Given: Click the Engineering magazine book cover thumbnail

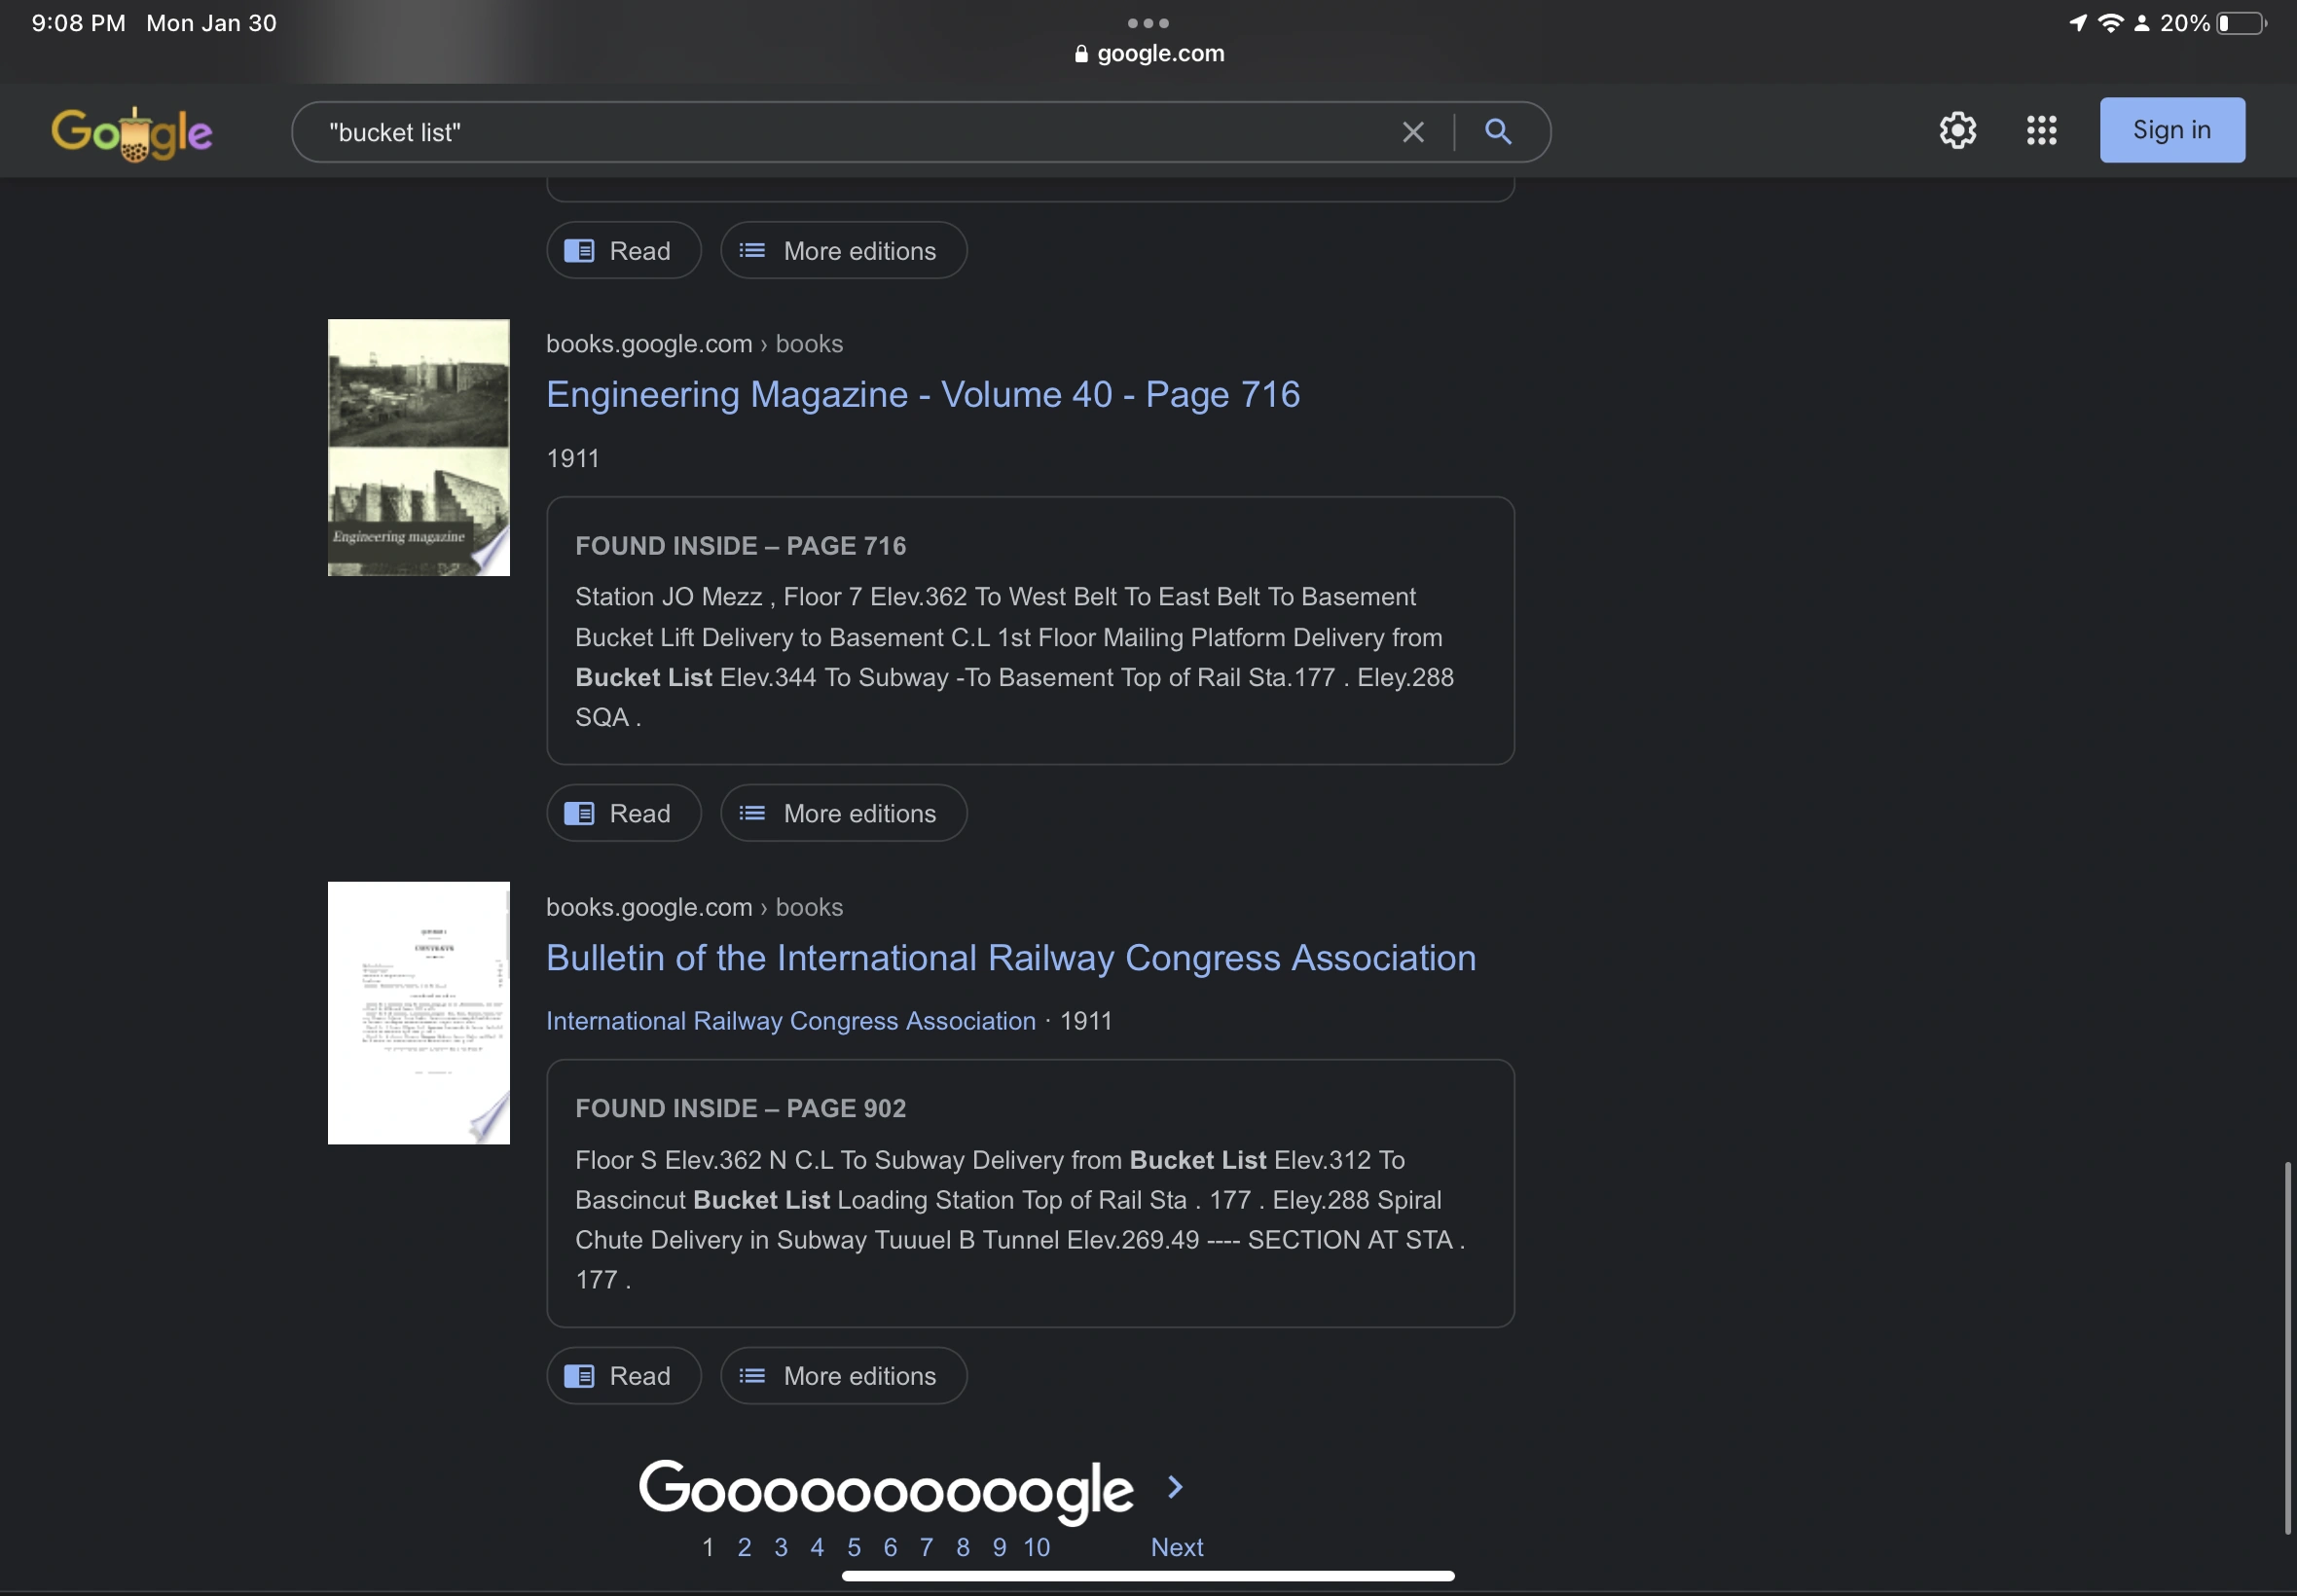Looking at the screenshot, I should [x=418, y=447].
